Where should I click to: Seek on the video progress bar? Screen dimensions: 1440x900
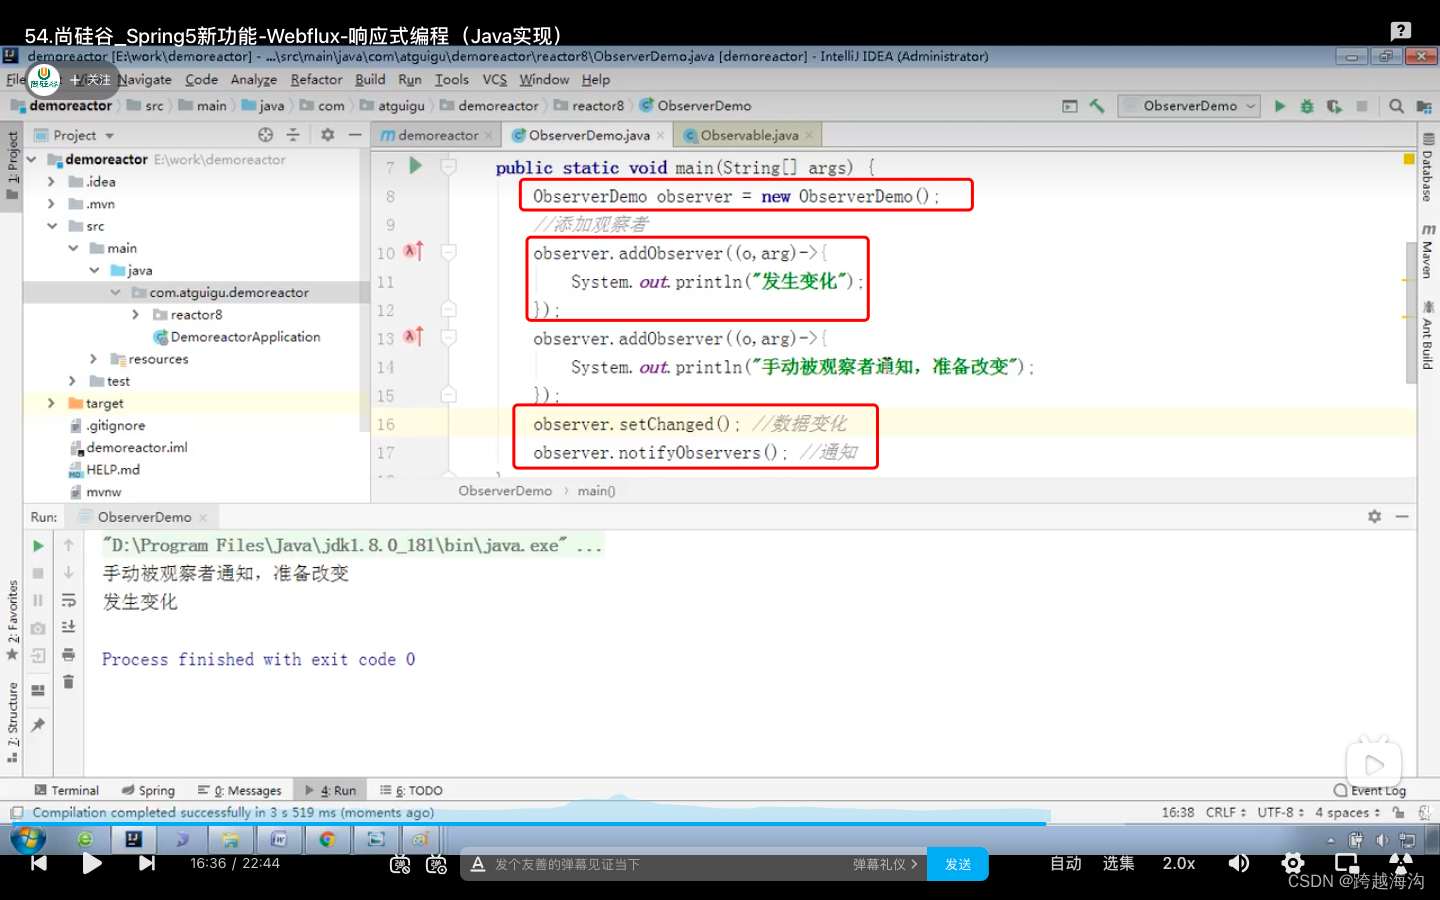pos(720,824)
